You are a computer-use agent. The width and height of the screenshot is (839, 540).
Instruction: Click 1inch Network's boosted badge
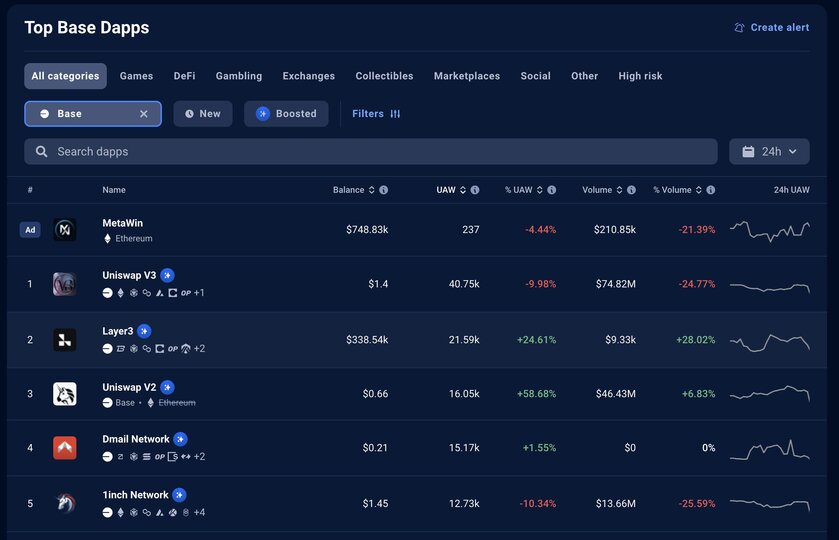pyautogui.click(x=179, y=495)
